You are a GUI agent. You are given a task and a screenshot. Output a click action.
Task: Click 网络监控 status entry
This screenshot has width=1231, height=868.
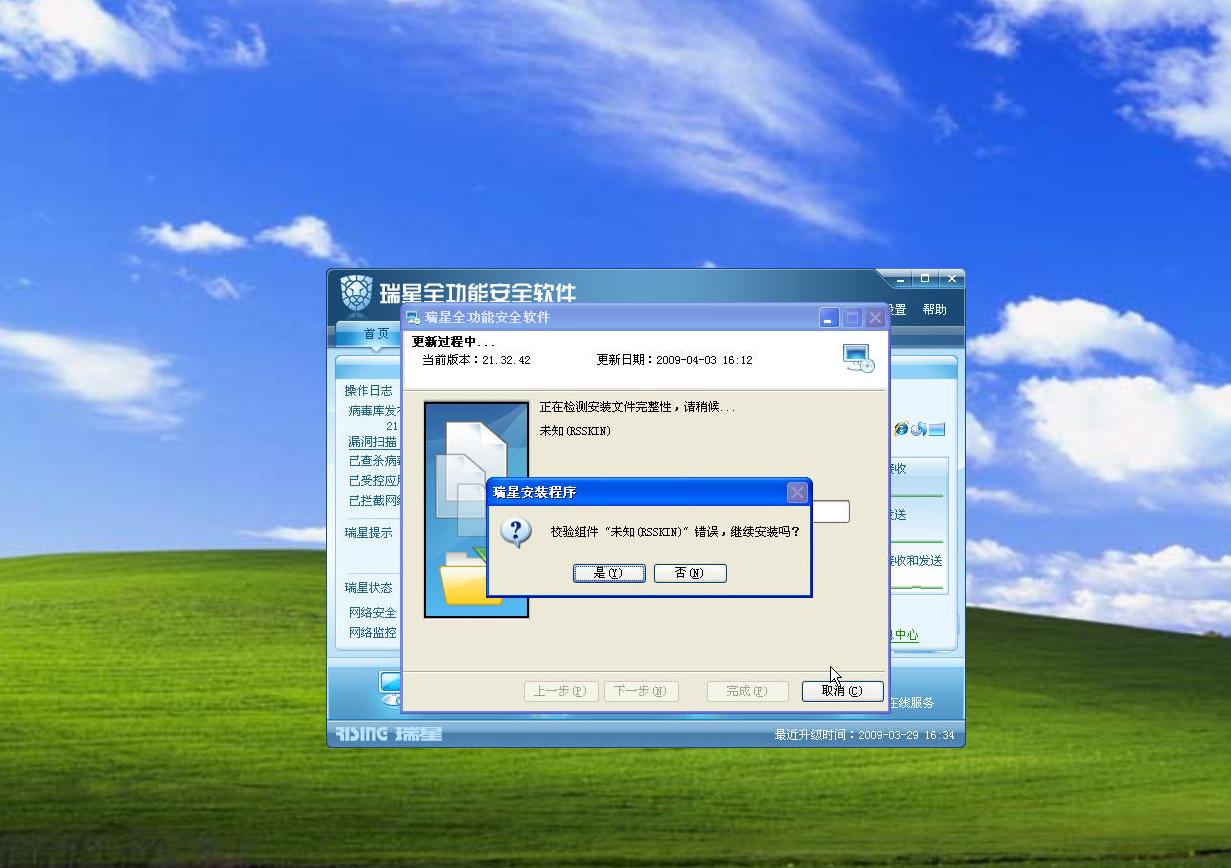372,633
